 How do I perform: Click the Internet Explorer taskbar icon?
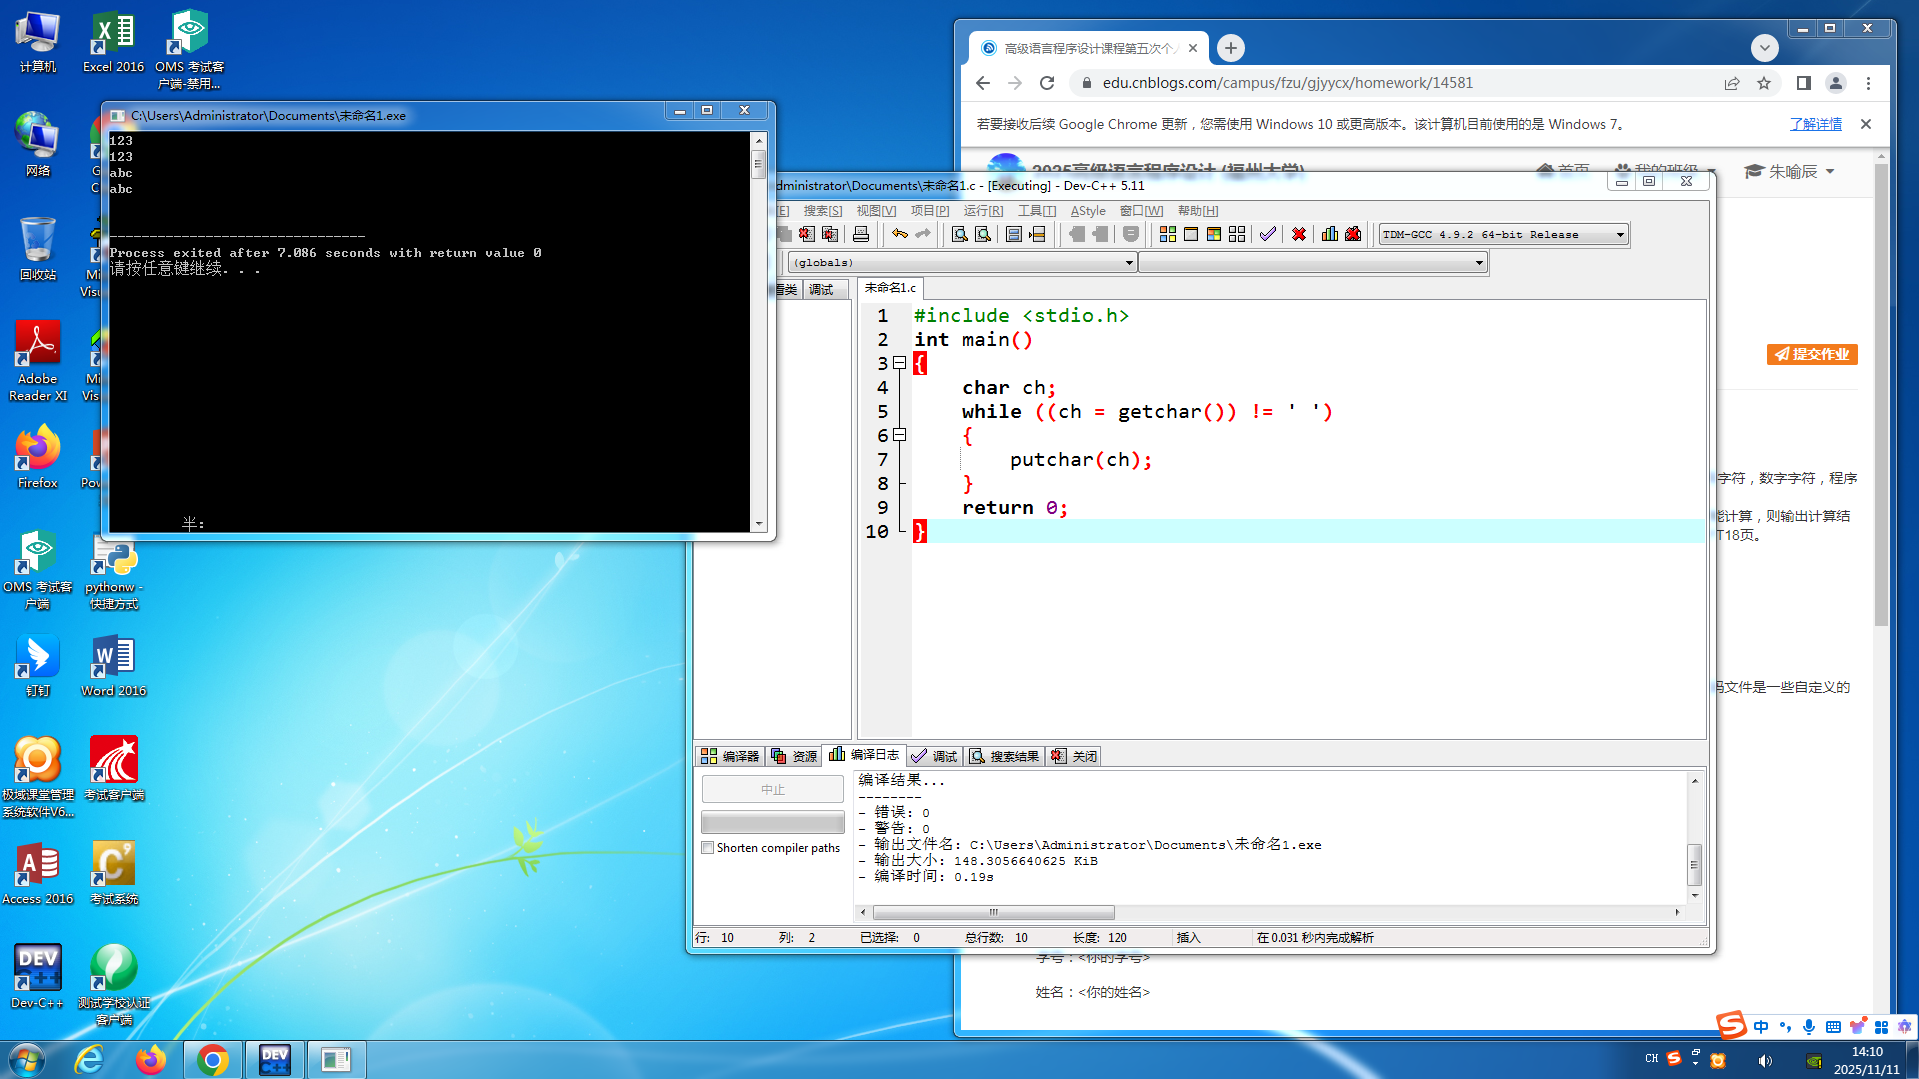pyautogui.click(x=90, y=1059)
